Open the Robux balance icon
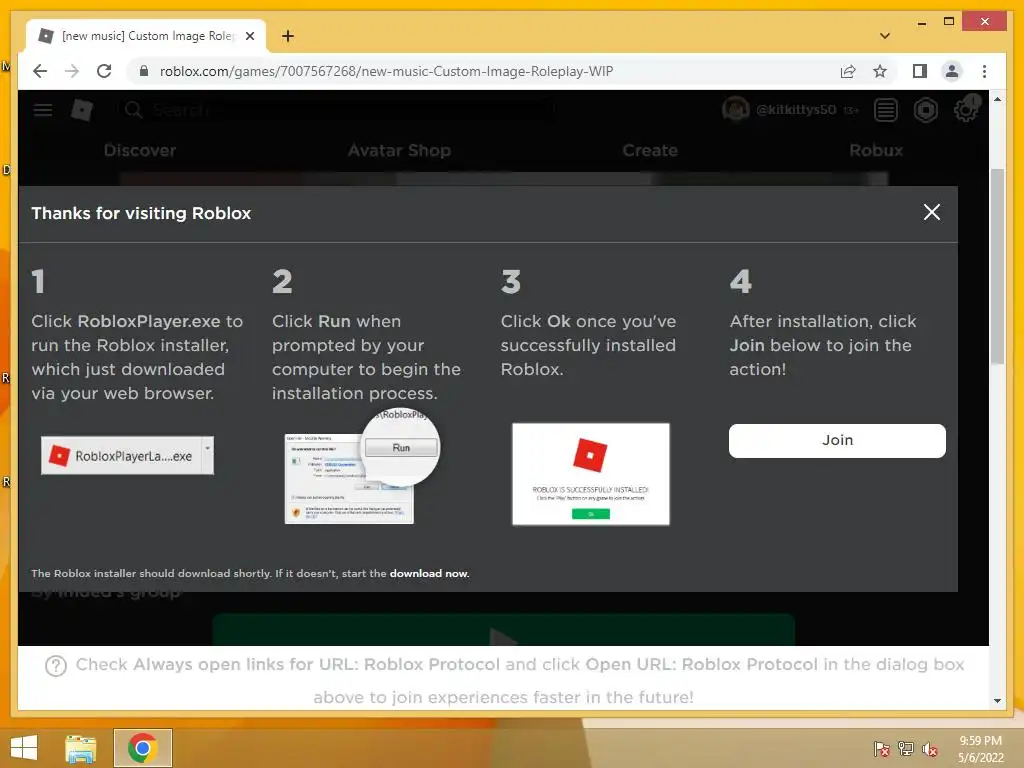This screenshot has width=1024, height=768. [x=925, y=110]
